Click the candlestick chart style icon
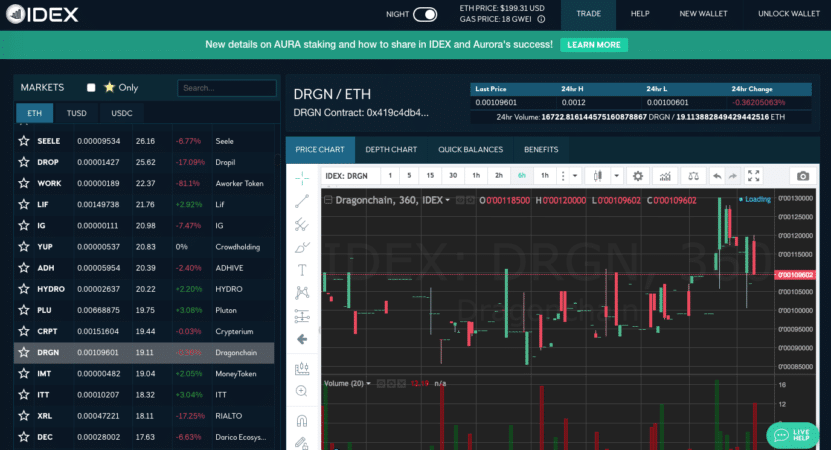 click(597, 176)
